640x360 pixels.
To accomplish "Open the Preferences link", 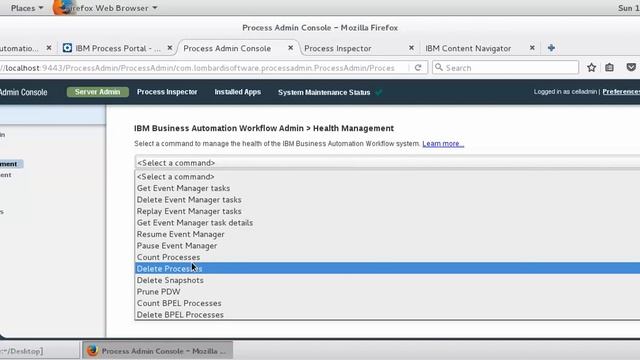I will (621, 92).
